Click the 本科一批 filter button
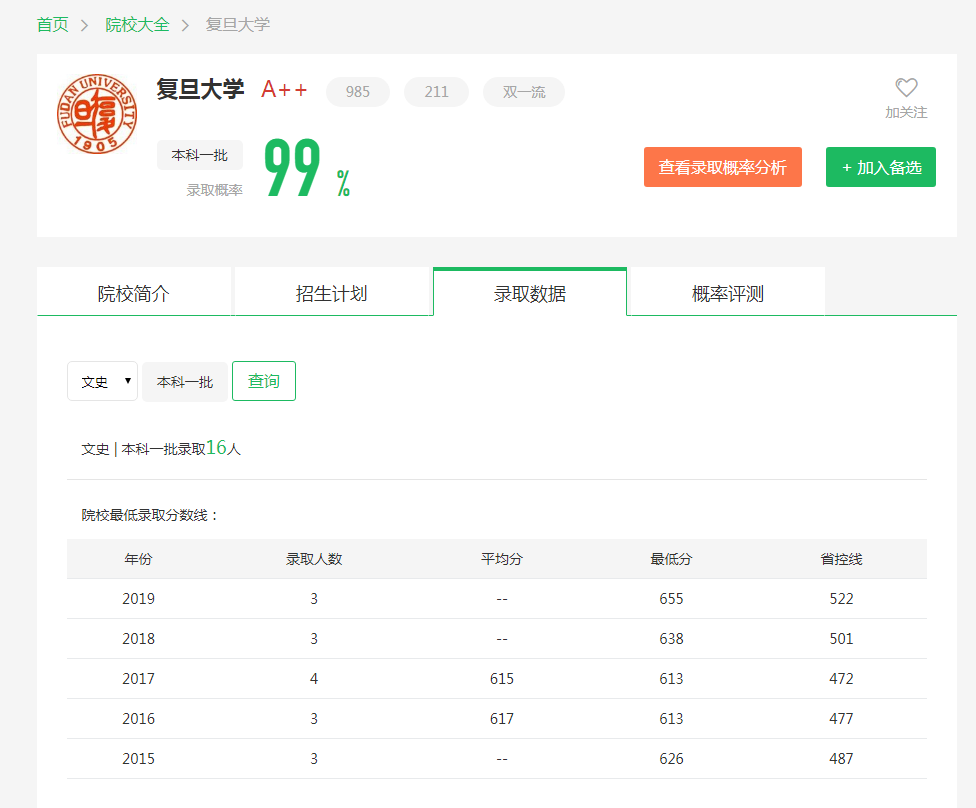The width and height of the screenshot is (976, 808). pyautogui.click(x=185, y=382)
